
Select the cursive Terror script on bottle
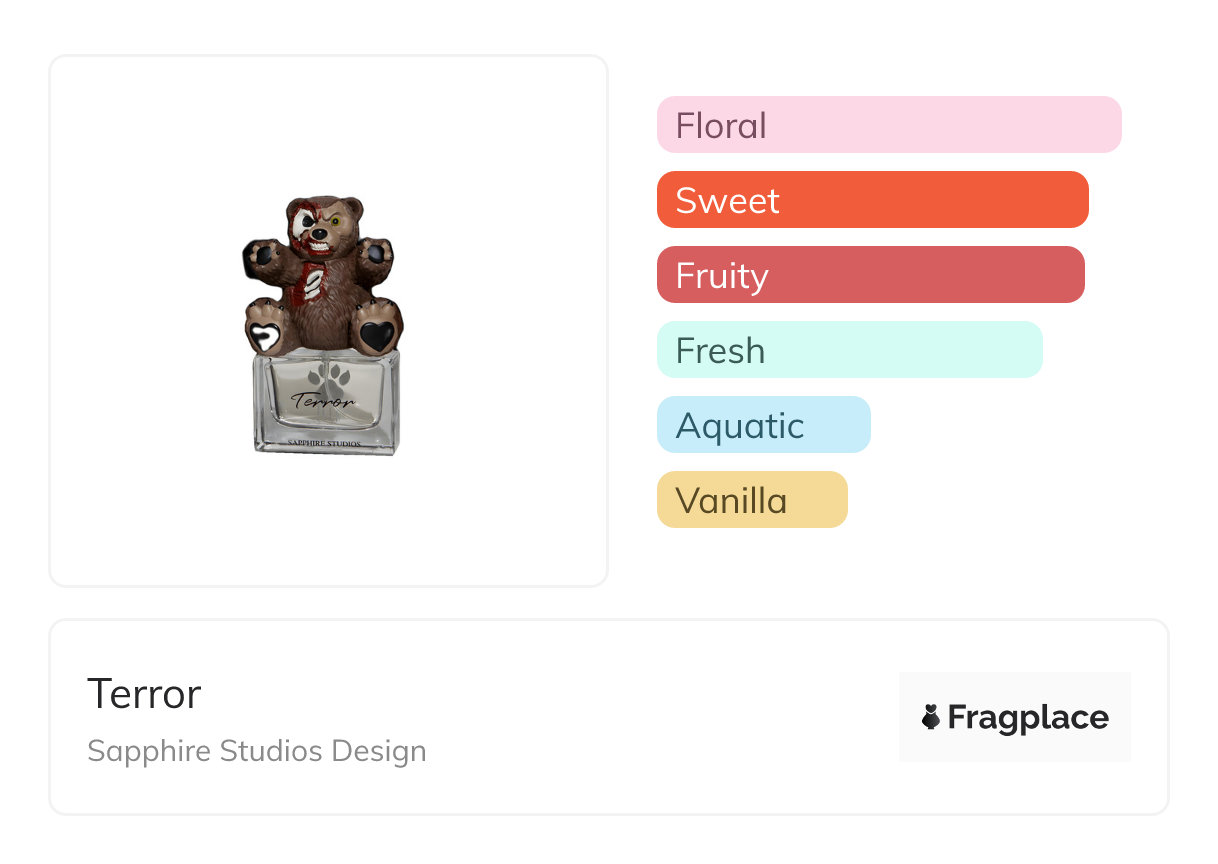pyautogui.click(x=322, y=401)
